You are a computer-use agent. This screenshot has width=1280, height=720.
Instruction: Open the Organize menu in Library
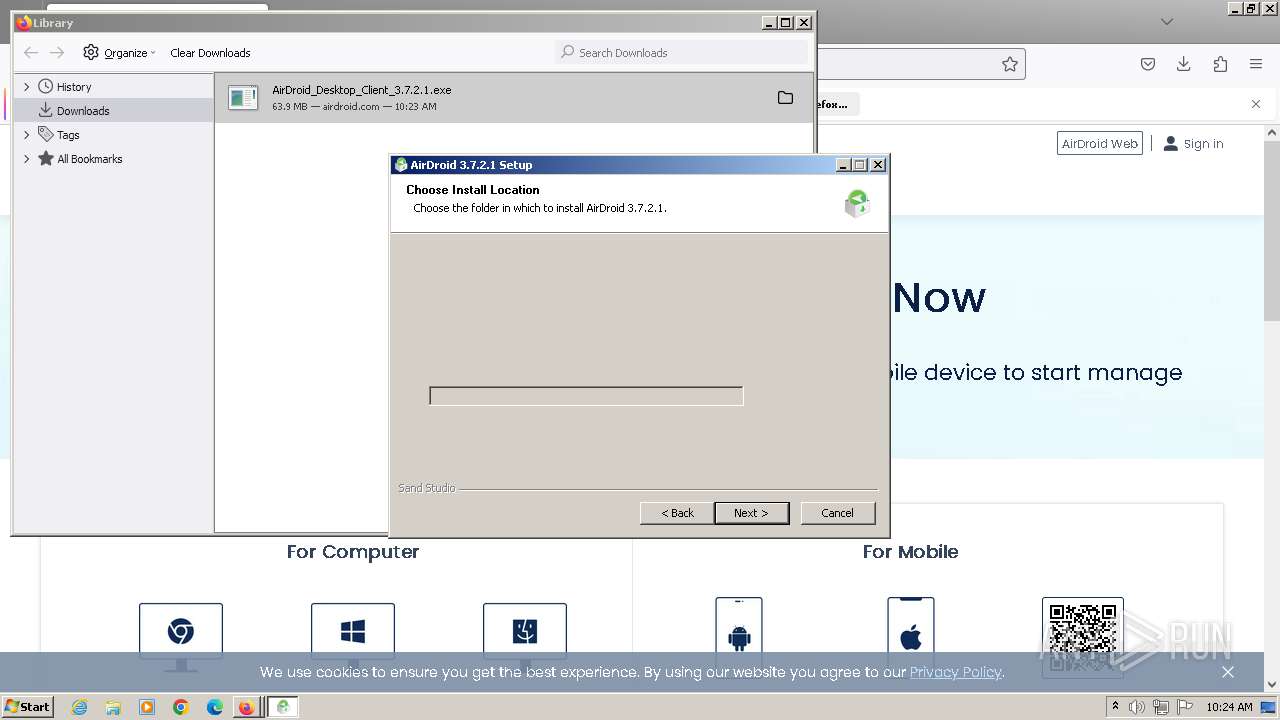click(120, 53)
